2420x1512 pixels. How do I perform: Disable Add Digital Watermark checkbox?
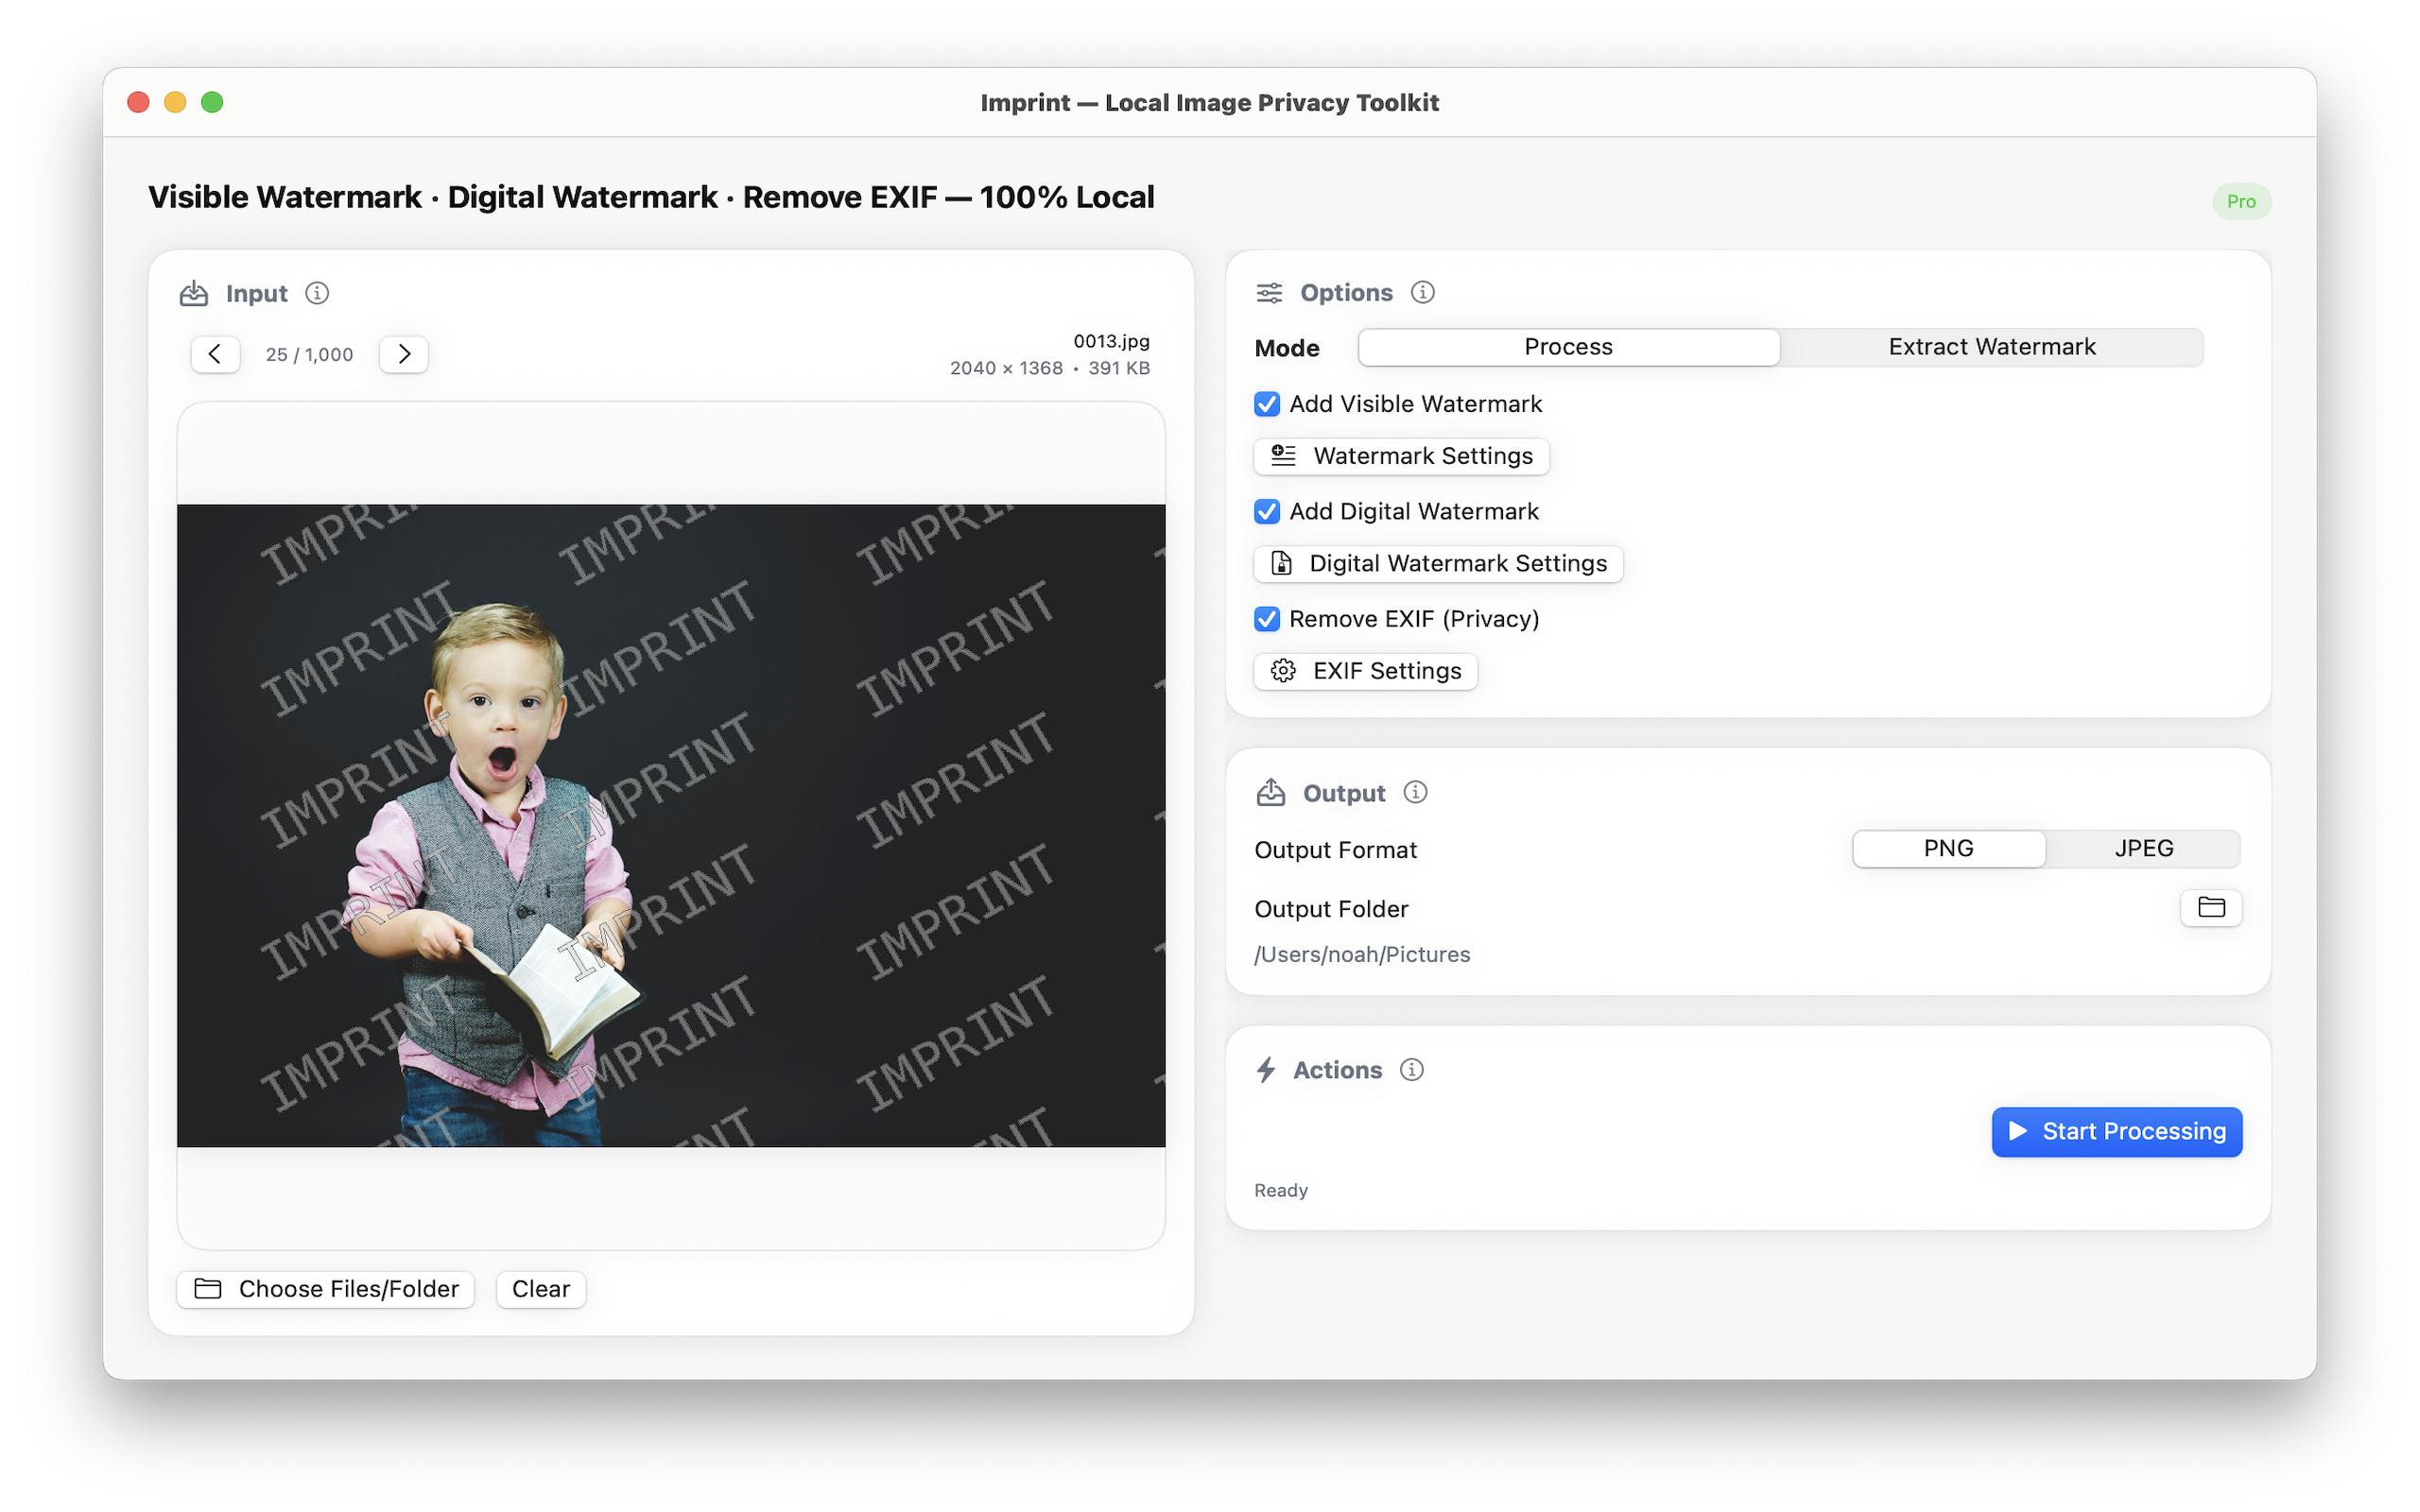pyautogui.click(x=1267, y=512)
